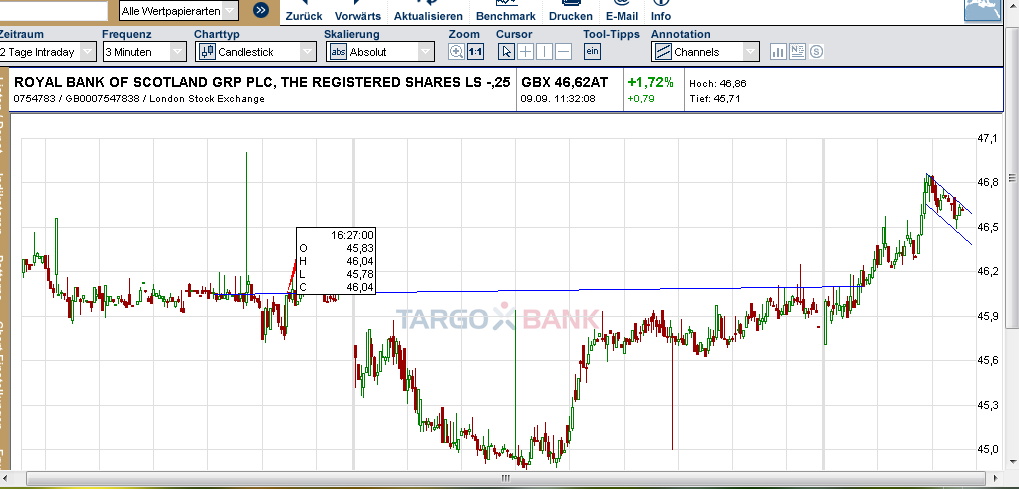Click the round S symbol icon

(816, 52)
